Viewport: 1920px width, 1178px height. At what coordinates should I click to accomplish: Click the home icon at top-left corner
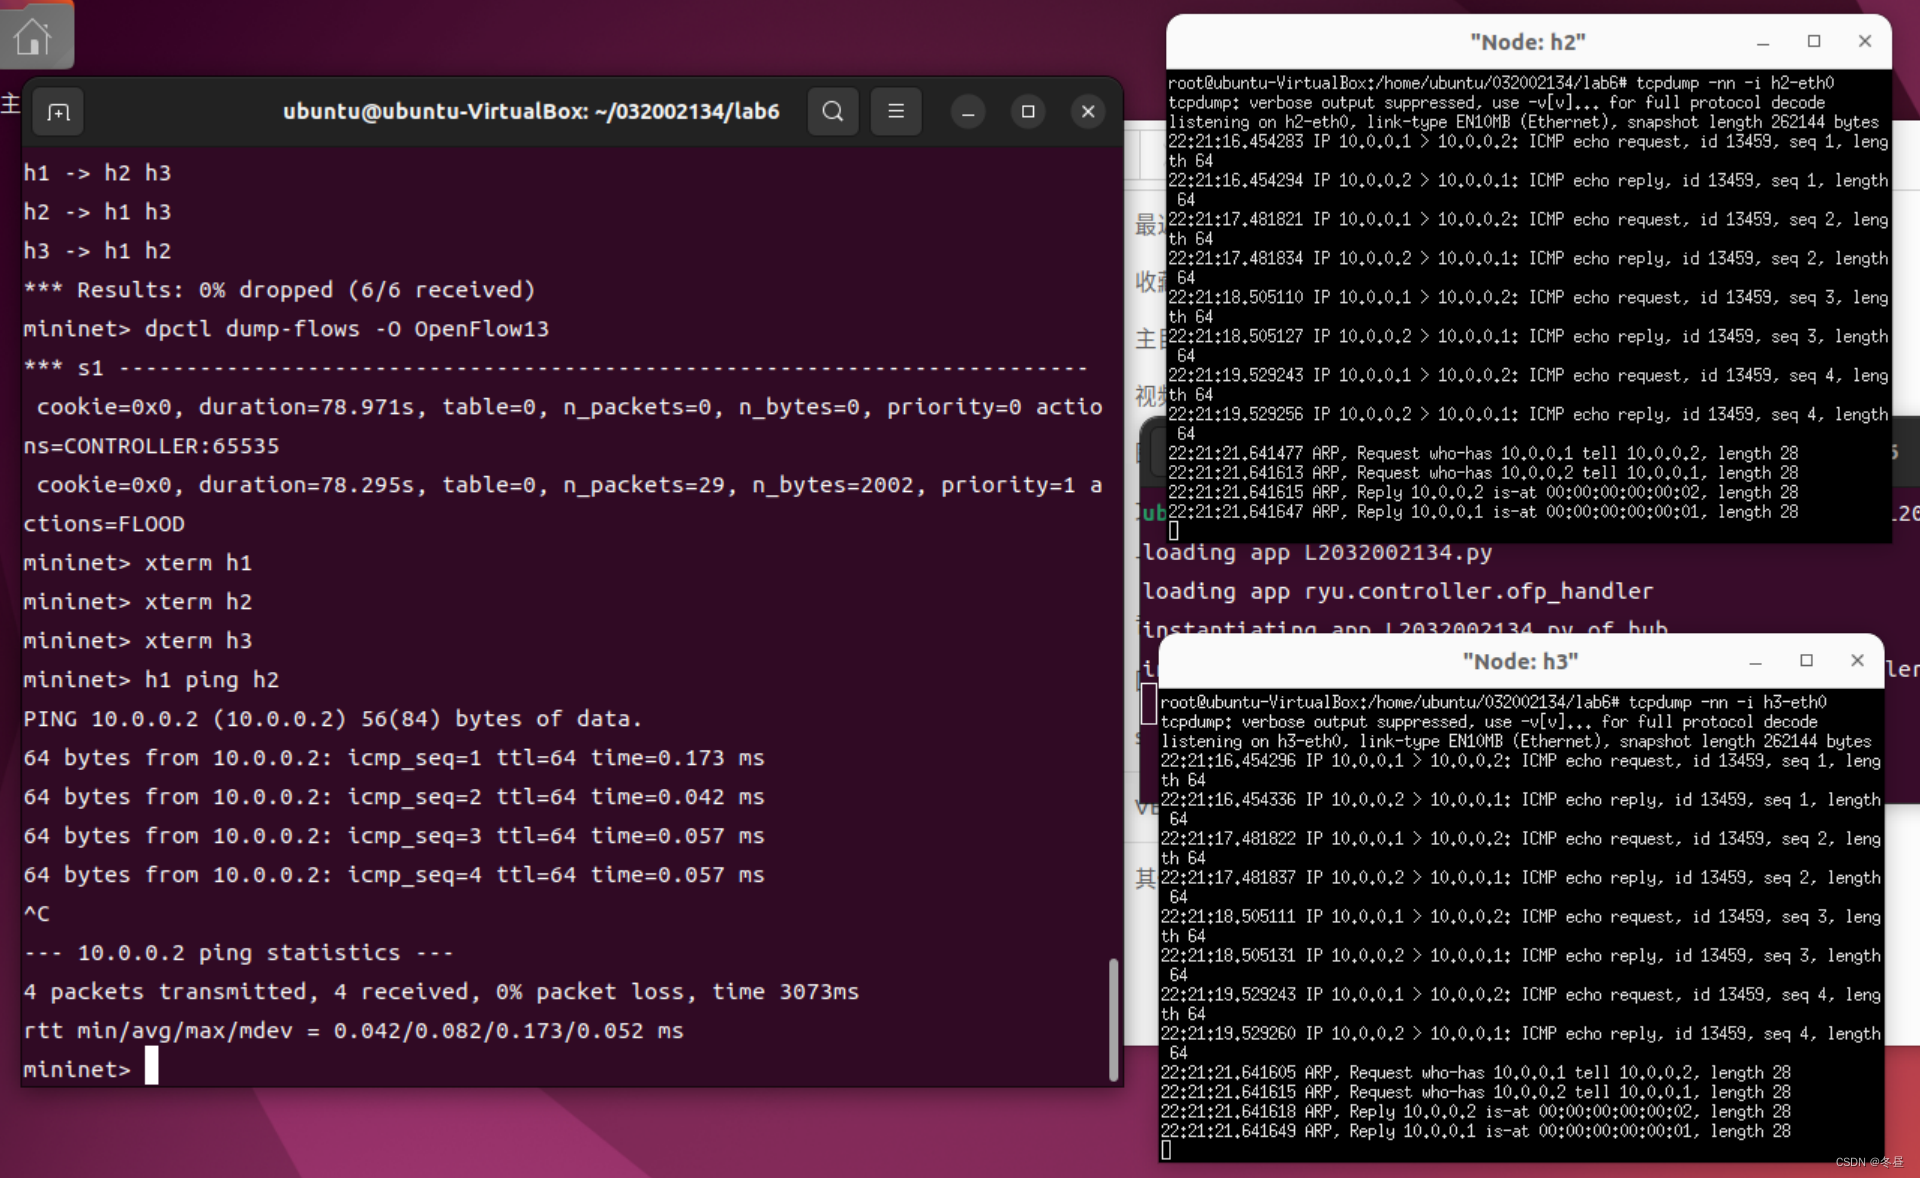33,37
